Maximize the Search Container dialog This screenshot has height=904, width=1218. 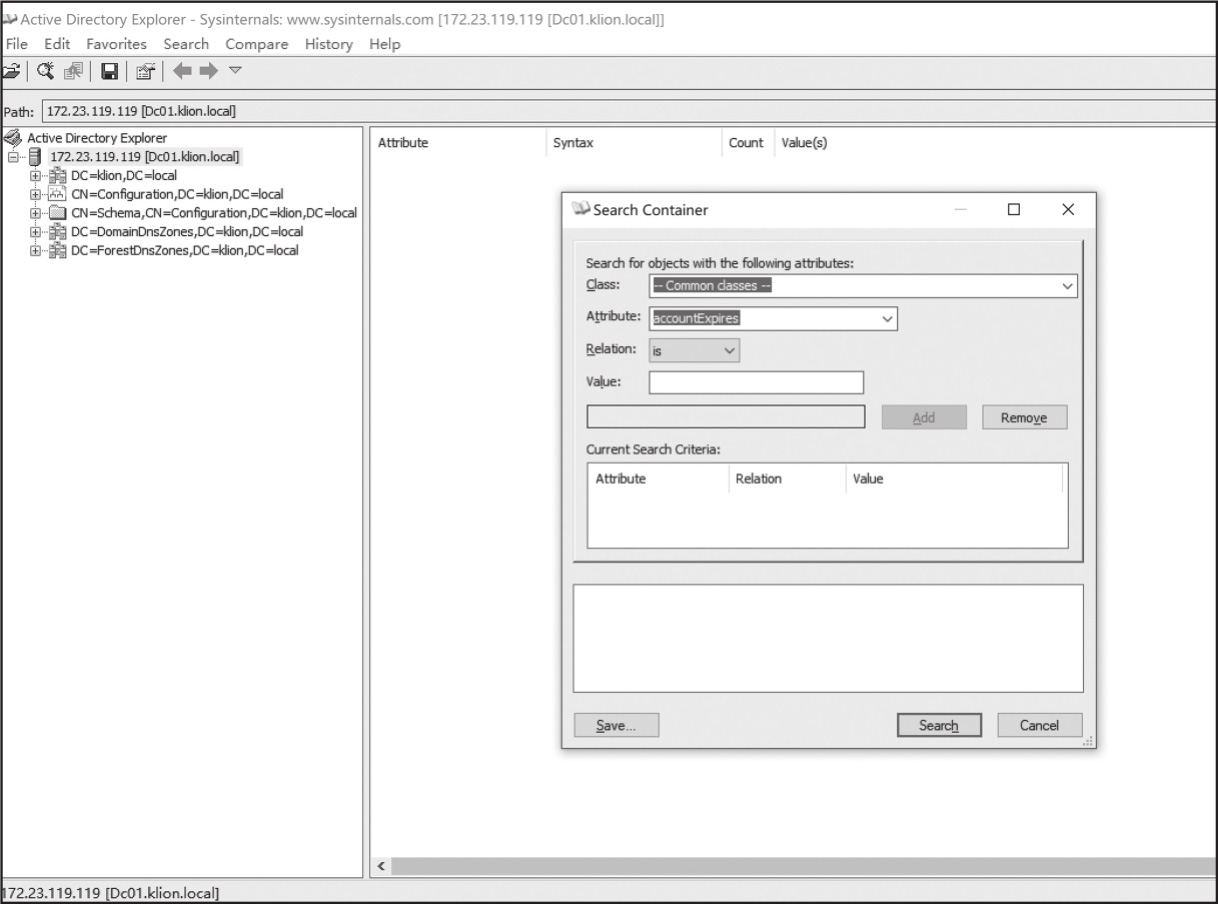click(1014, 210)
